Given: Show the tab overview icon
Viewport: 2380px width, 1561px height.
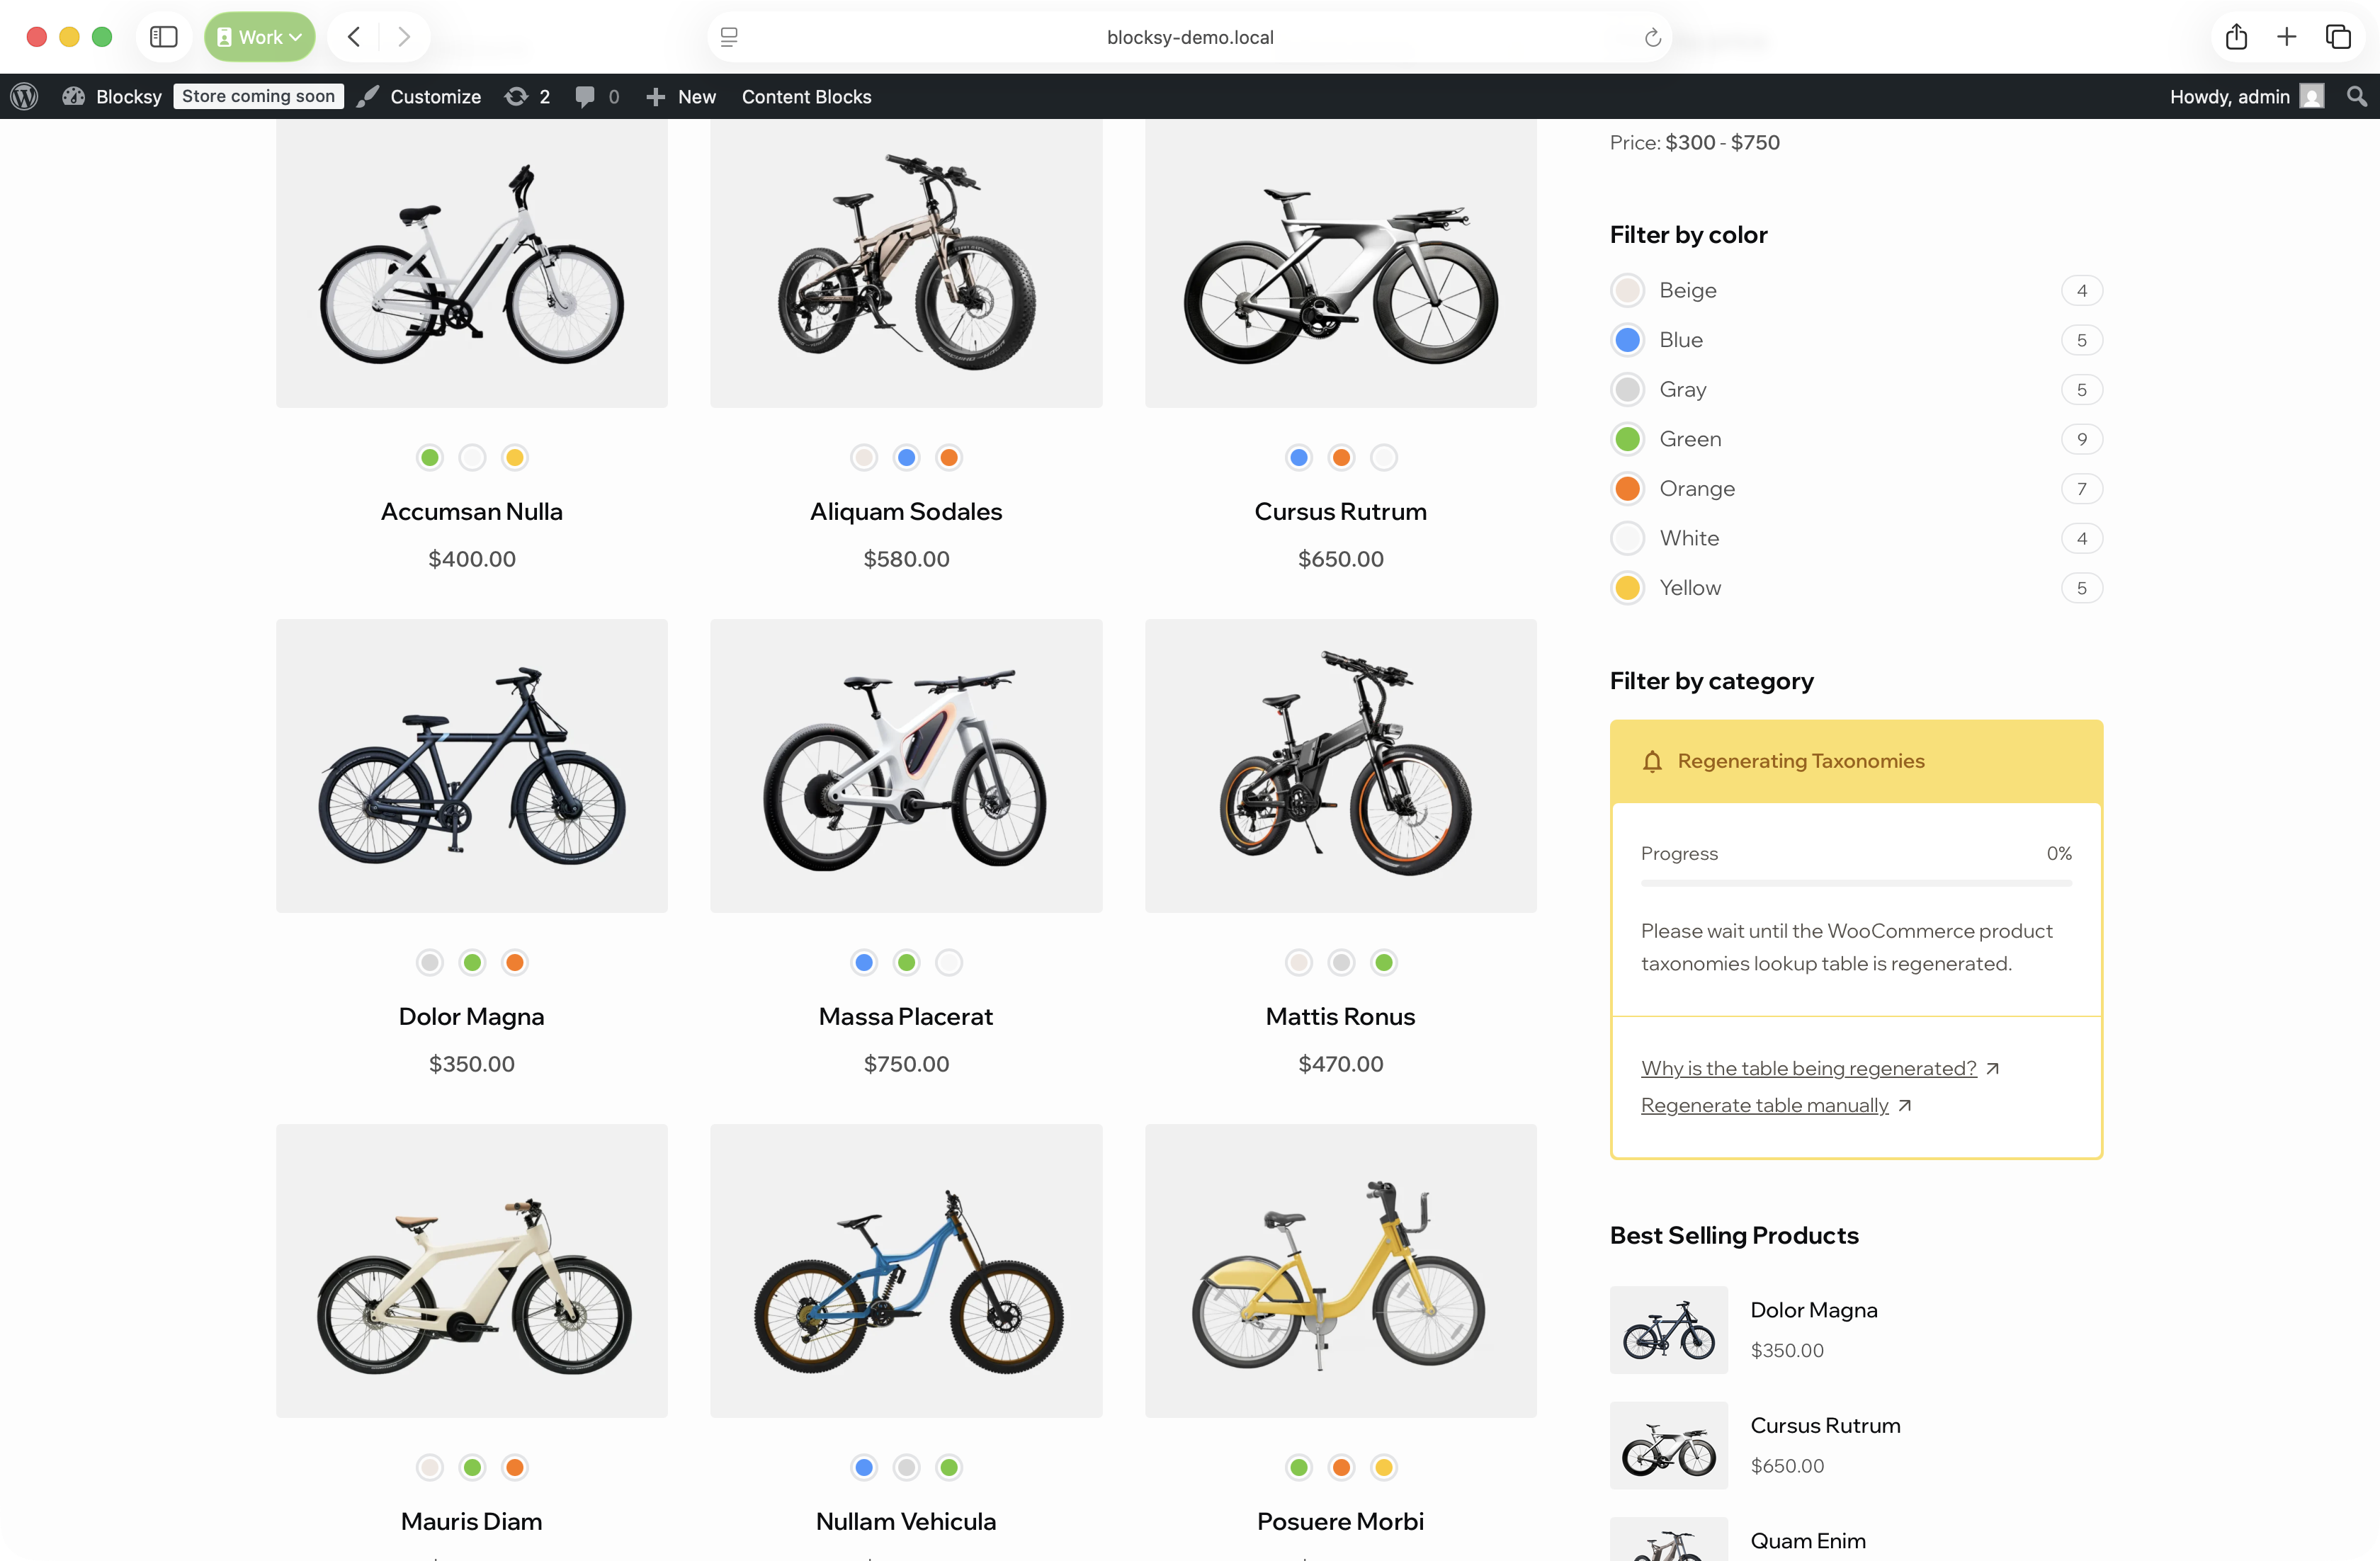Looking at the screenshot, I should tap(2337, 37).
